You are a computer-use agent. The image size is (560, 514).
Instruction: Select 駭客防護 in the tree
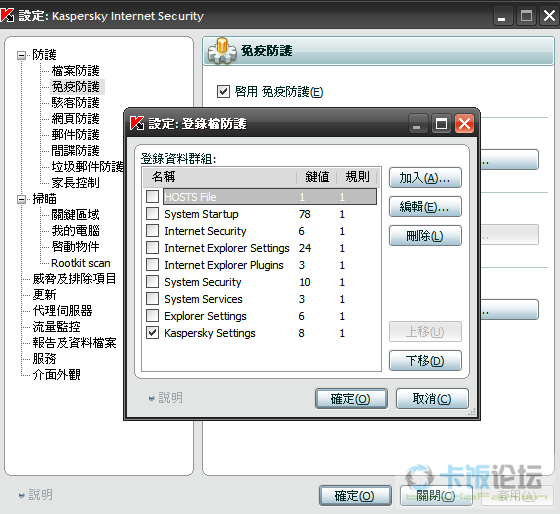75,103
